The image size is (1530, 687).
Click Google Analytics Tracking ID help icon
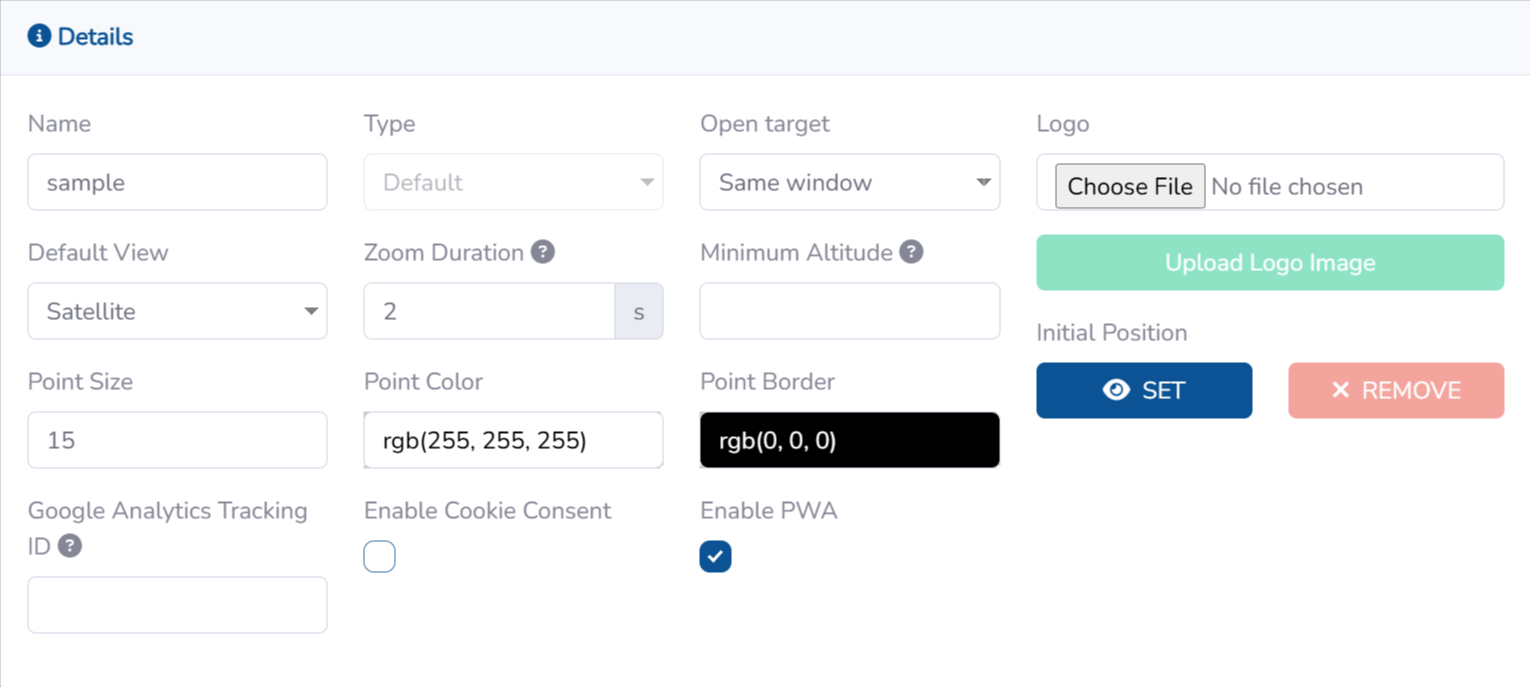(x=70, y=546)
